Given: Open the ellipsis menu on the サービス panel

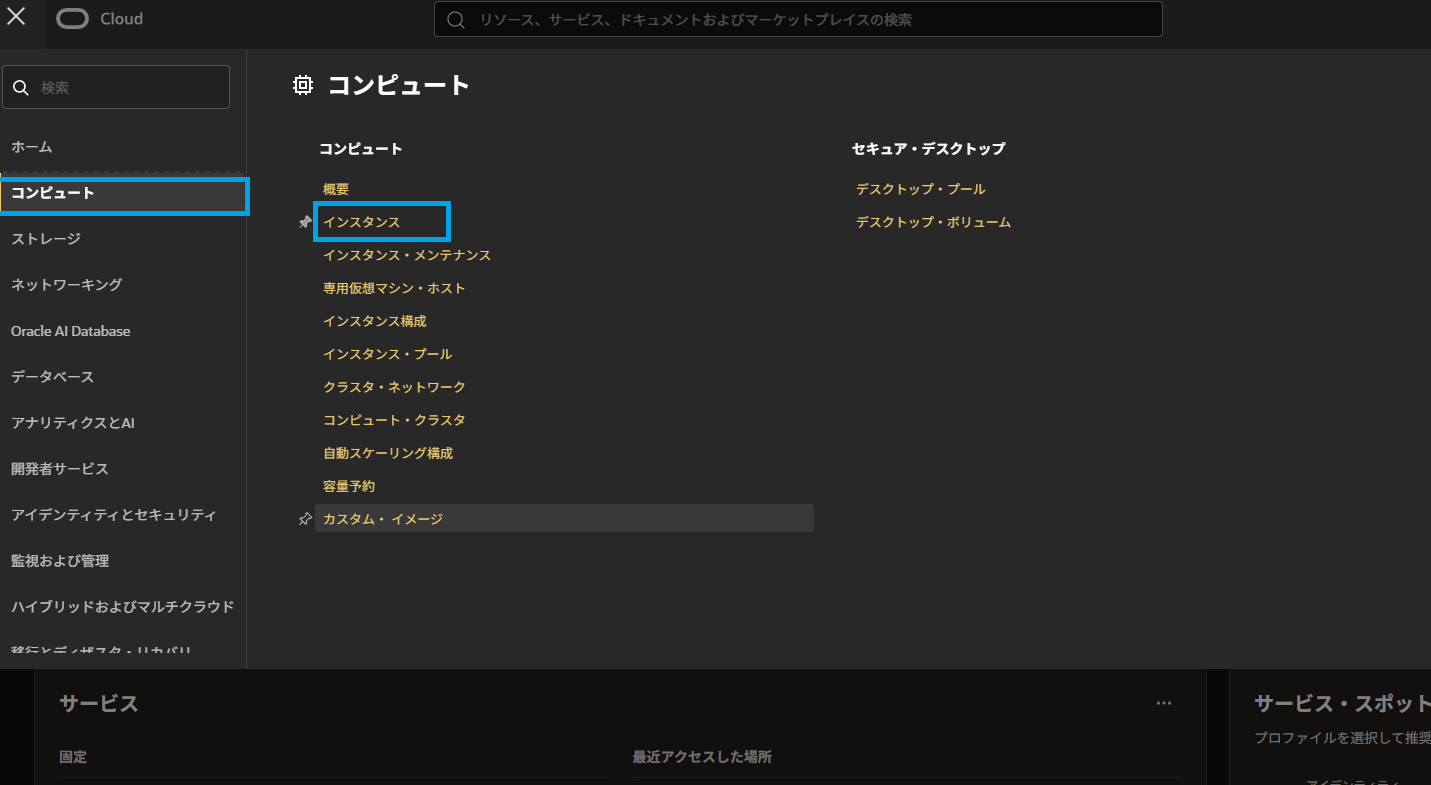Looking at the screenshot, I should point(1163,703).
